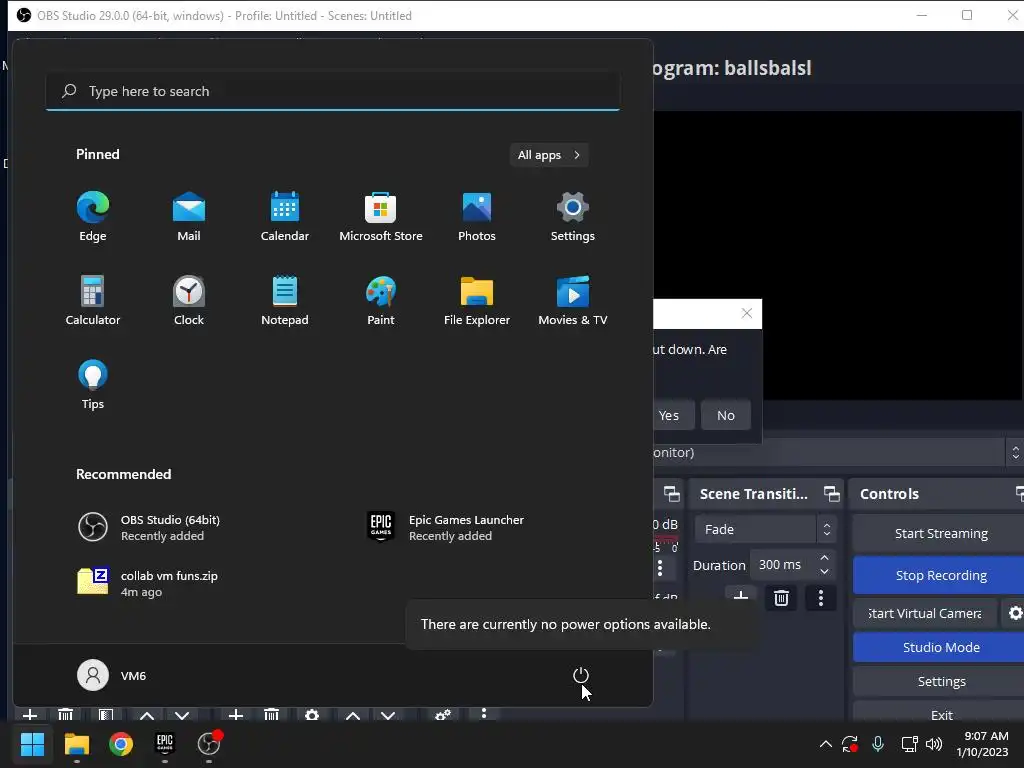Click Start Virtual Camera
This screenshot has height=768, width=1024.
tap(925, 613)
